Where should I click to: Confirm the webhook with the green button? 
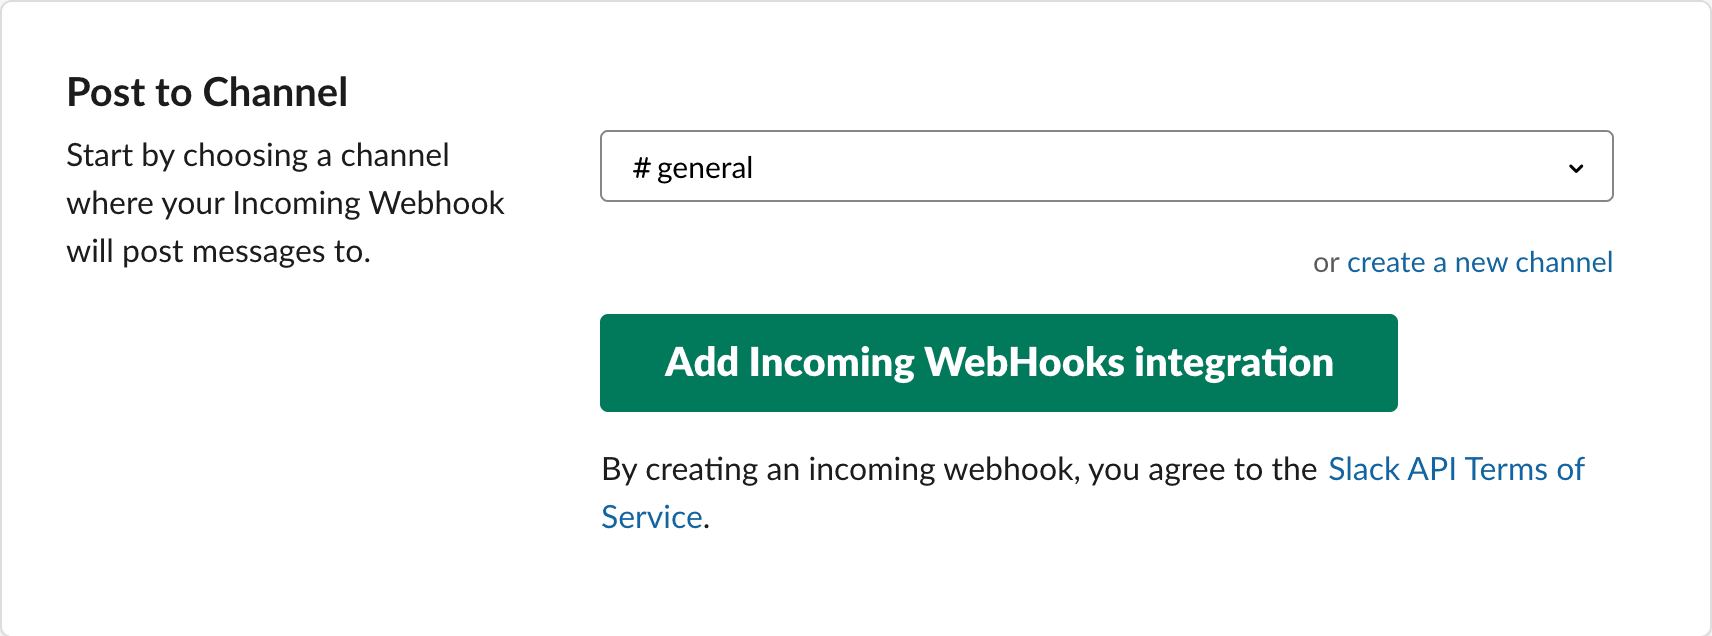pos(998,362)
